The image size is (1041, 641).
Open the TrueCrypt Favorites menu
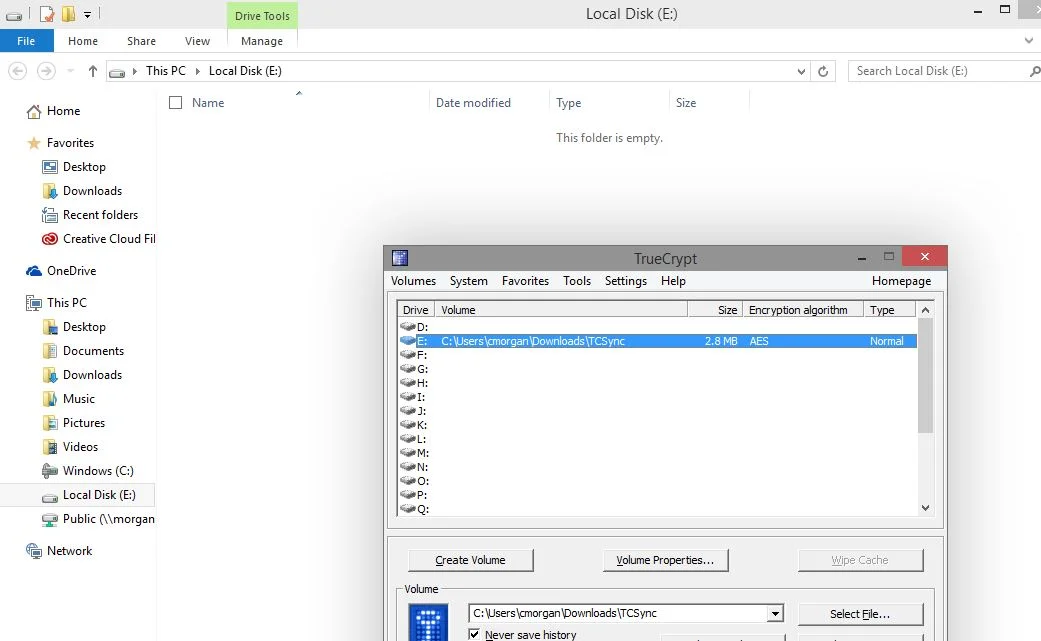525,281
